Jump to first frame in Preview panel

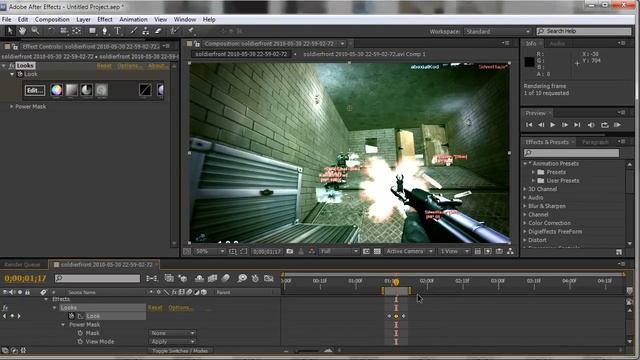point(529,125)
